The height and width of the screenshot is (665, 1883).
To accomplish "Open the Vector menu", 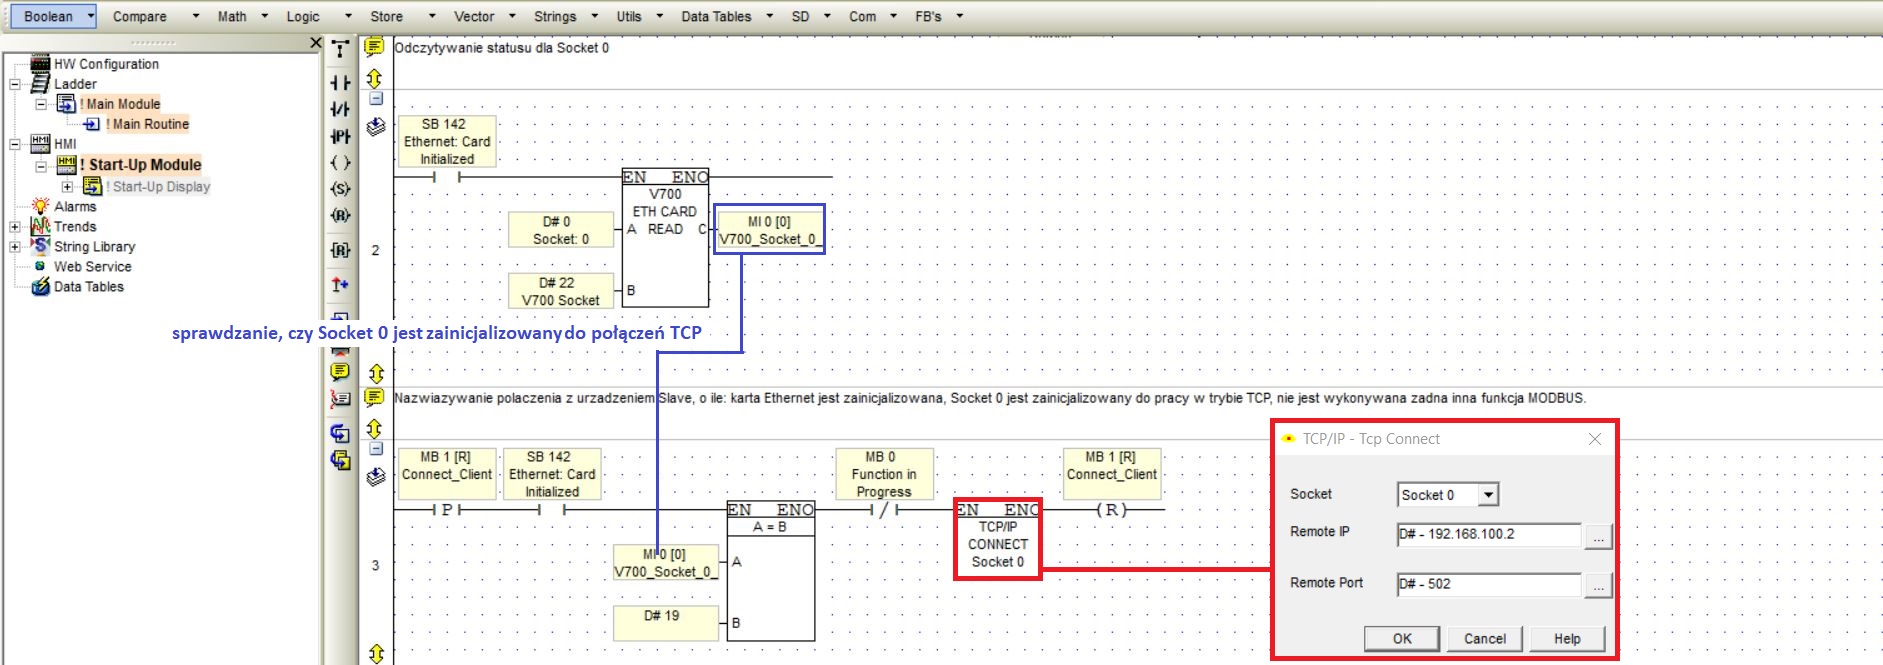I will 474,16.
